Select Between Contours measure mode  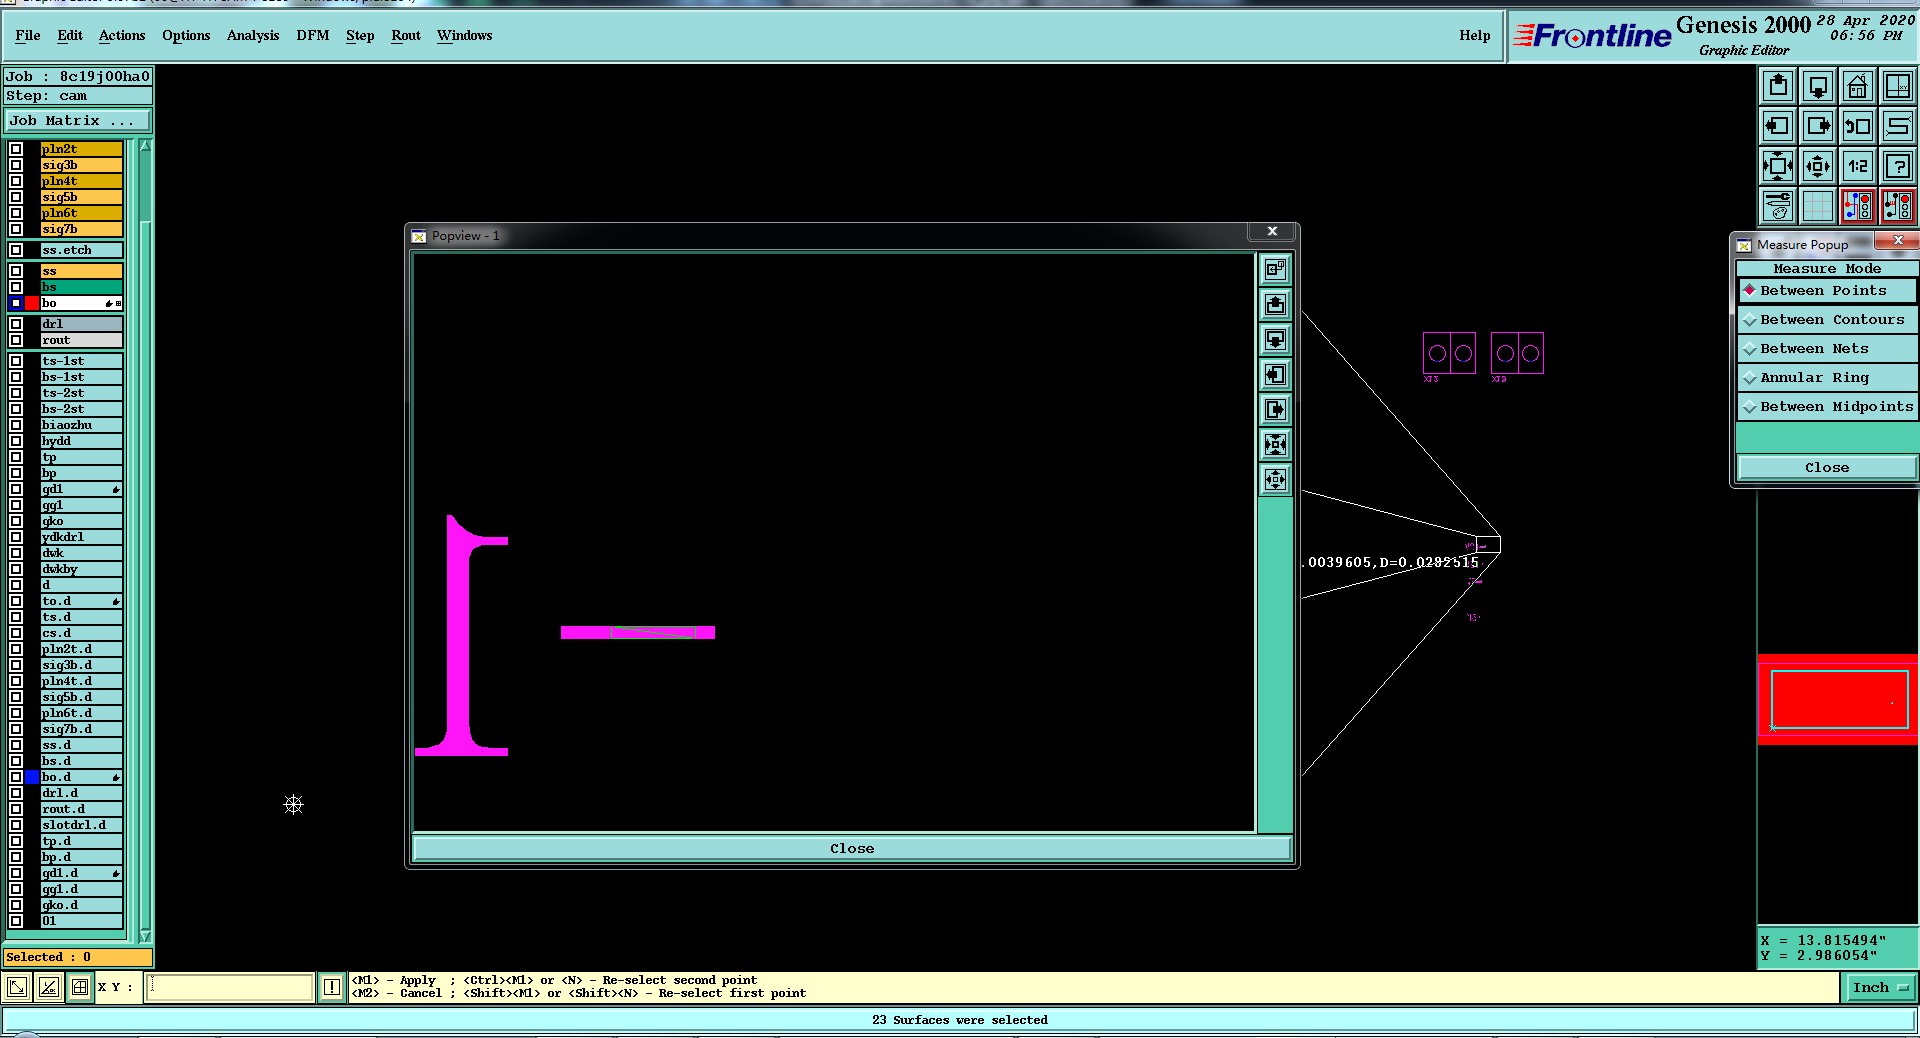point(1827,319)
